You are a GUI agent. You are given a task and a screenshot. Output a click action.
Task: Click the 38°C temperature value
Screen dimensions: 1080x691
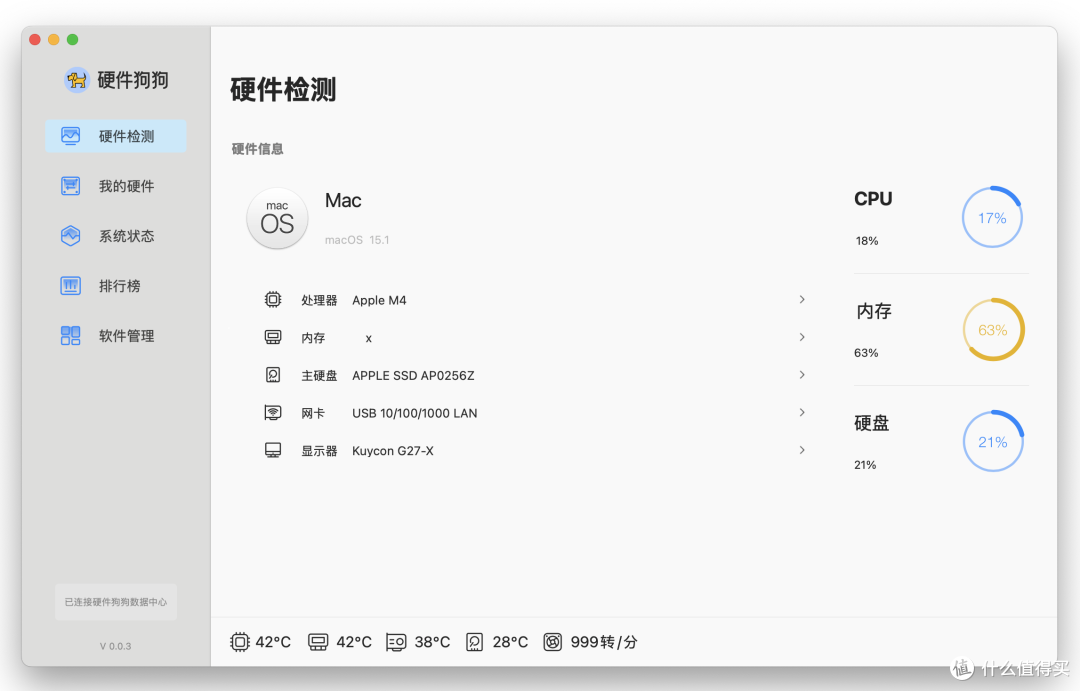click(x=432, y=642)
